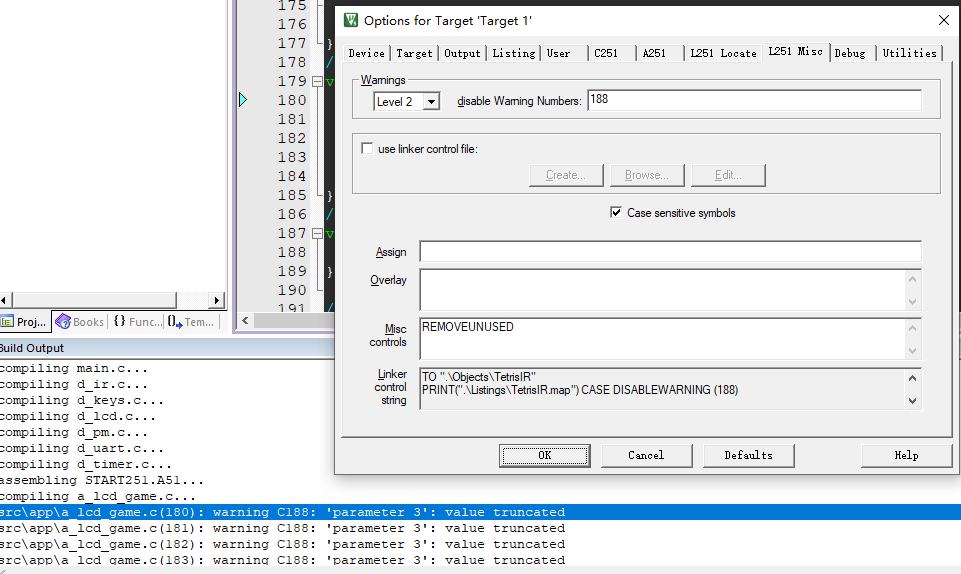Confirm options with the OK button
The height and width of the screenshot is (574, 961).
click(x=544, y=455)
